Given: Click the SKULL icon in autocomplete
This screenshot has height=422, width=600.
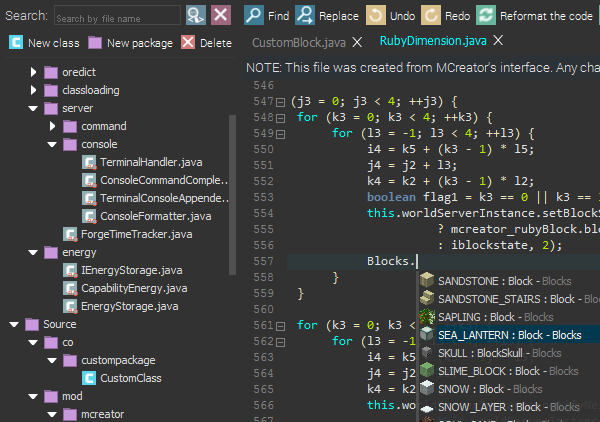Looking at the screenshot, I should pos(427,352).
